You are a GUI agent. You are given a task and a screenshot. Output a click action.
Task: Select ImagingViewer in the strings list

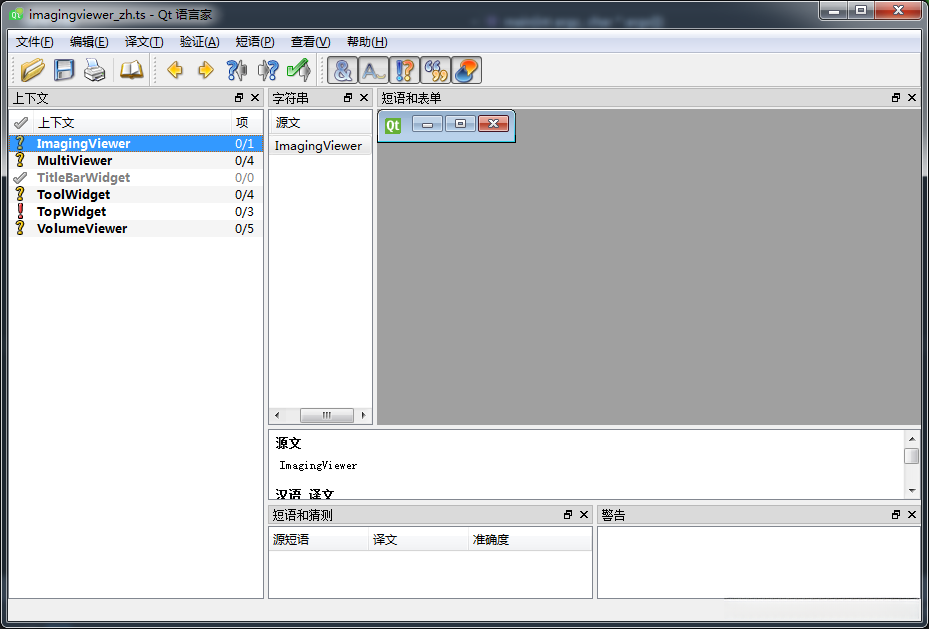coord(321,146)
